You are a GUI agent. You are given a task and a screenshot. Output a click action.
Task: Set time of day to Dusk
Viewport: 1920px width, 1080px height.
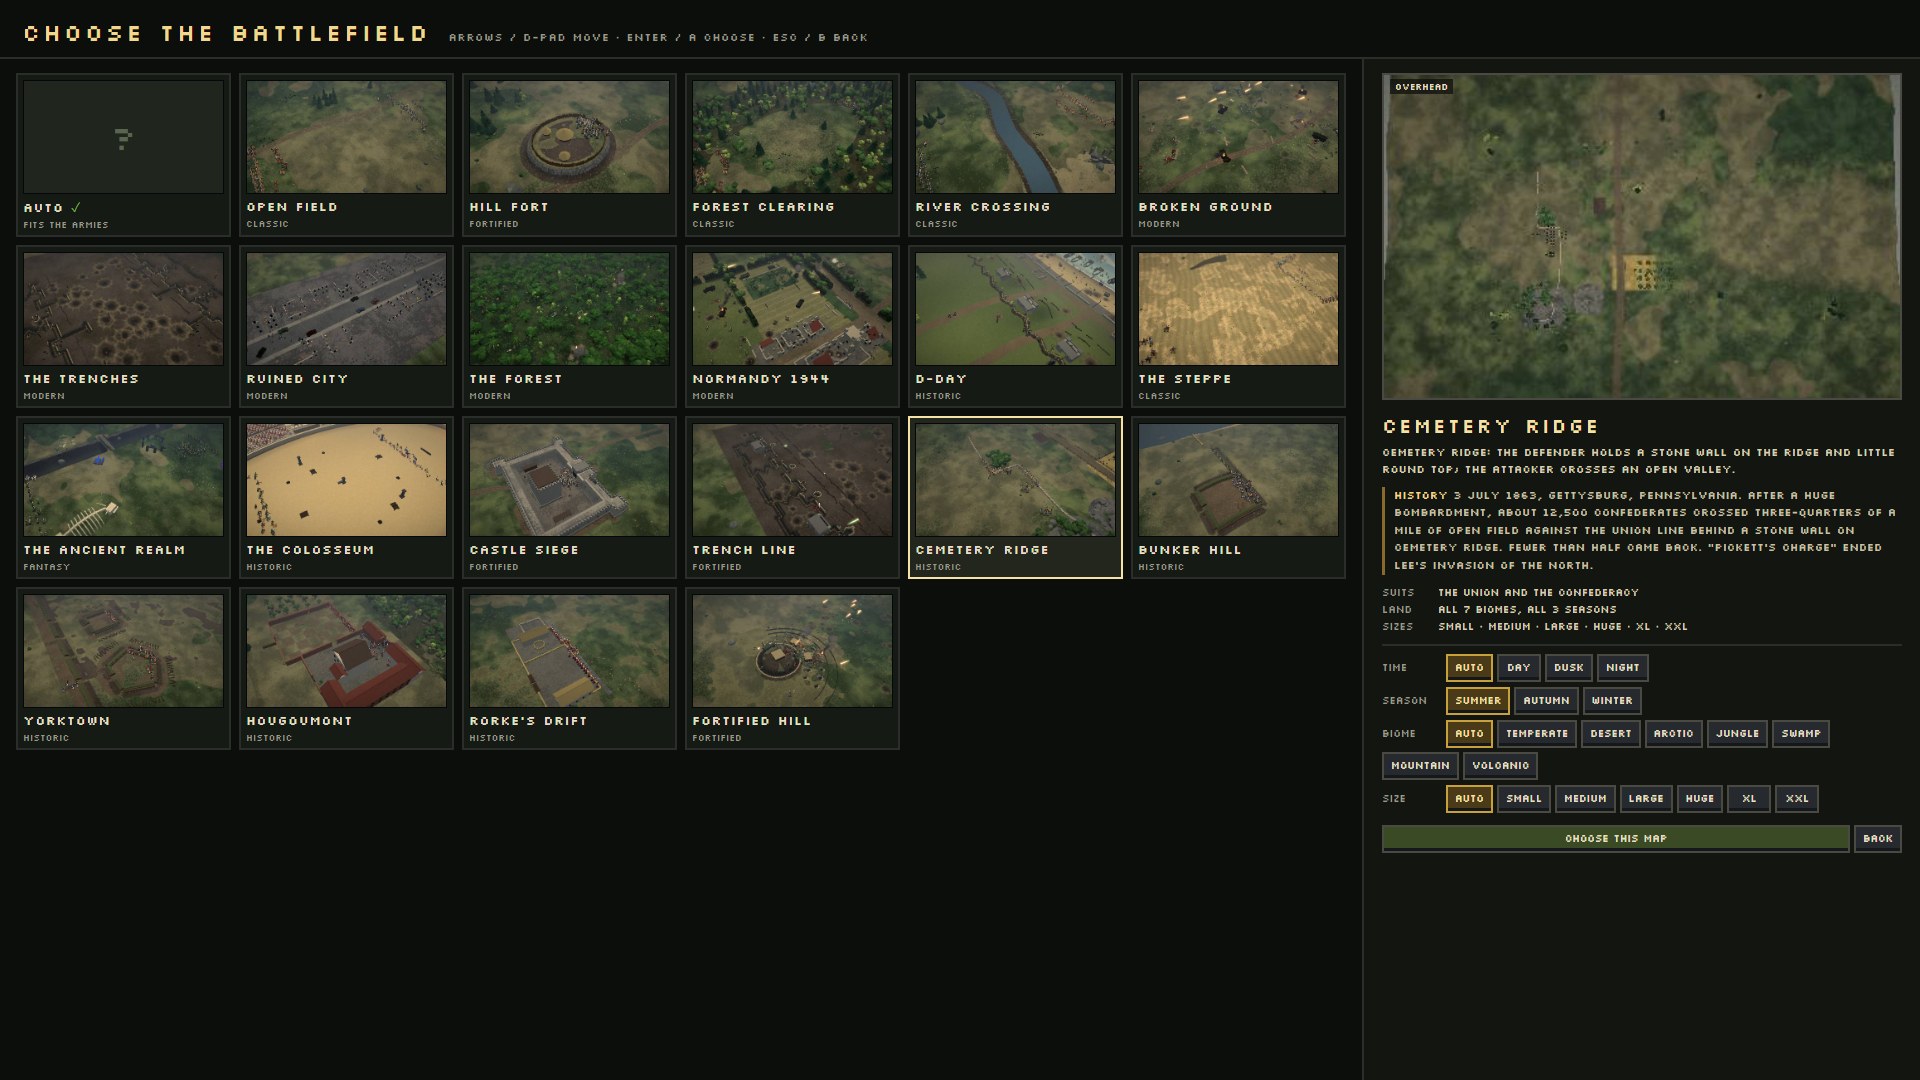coord(1568,668)
